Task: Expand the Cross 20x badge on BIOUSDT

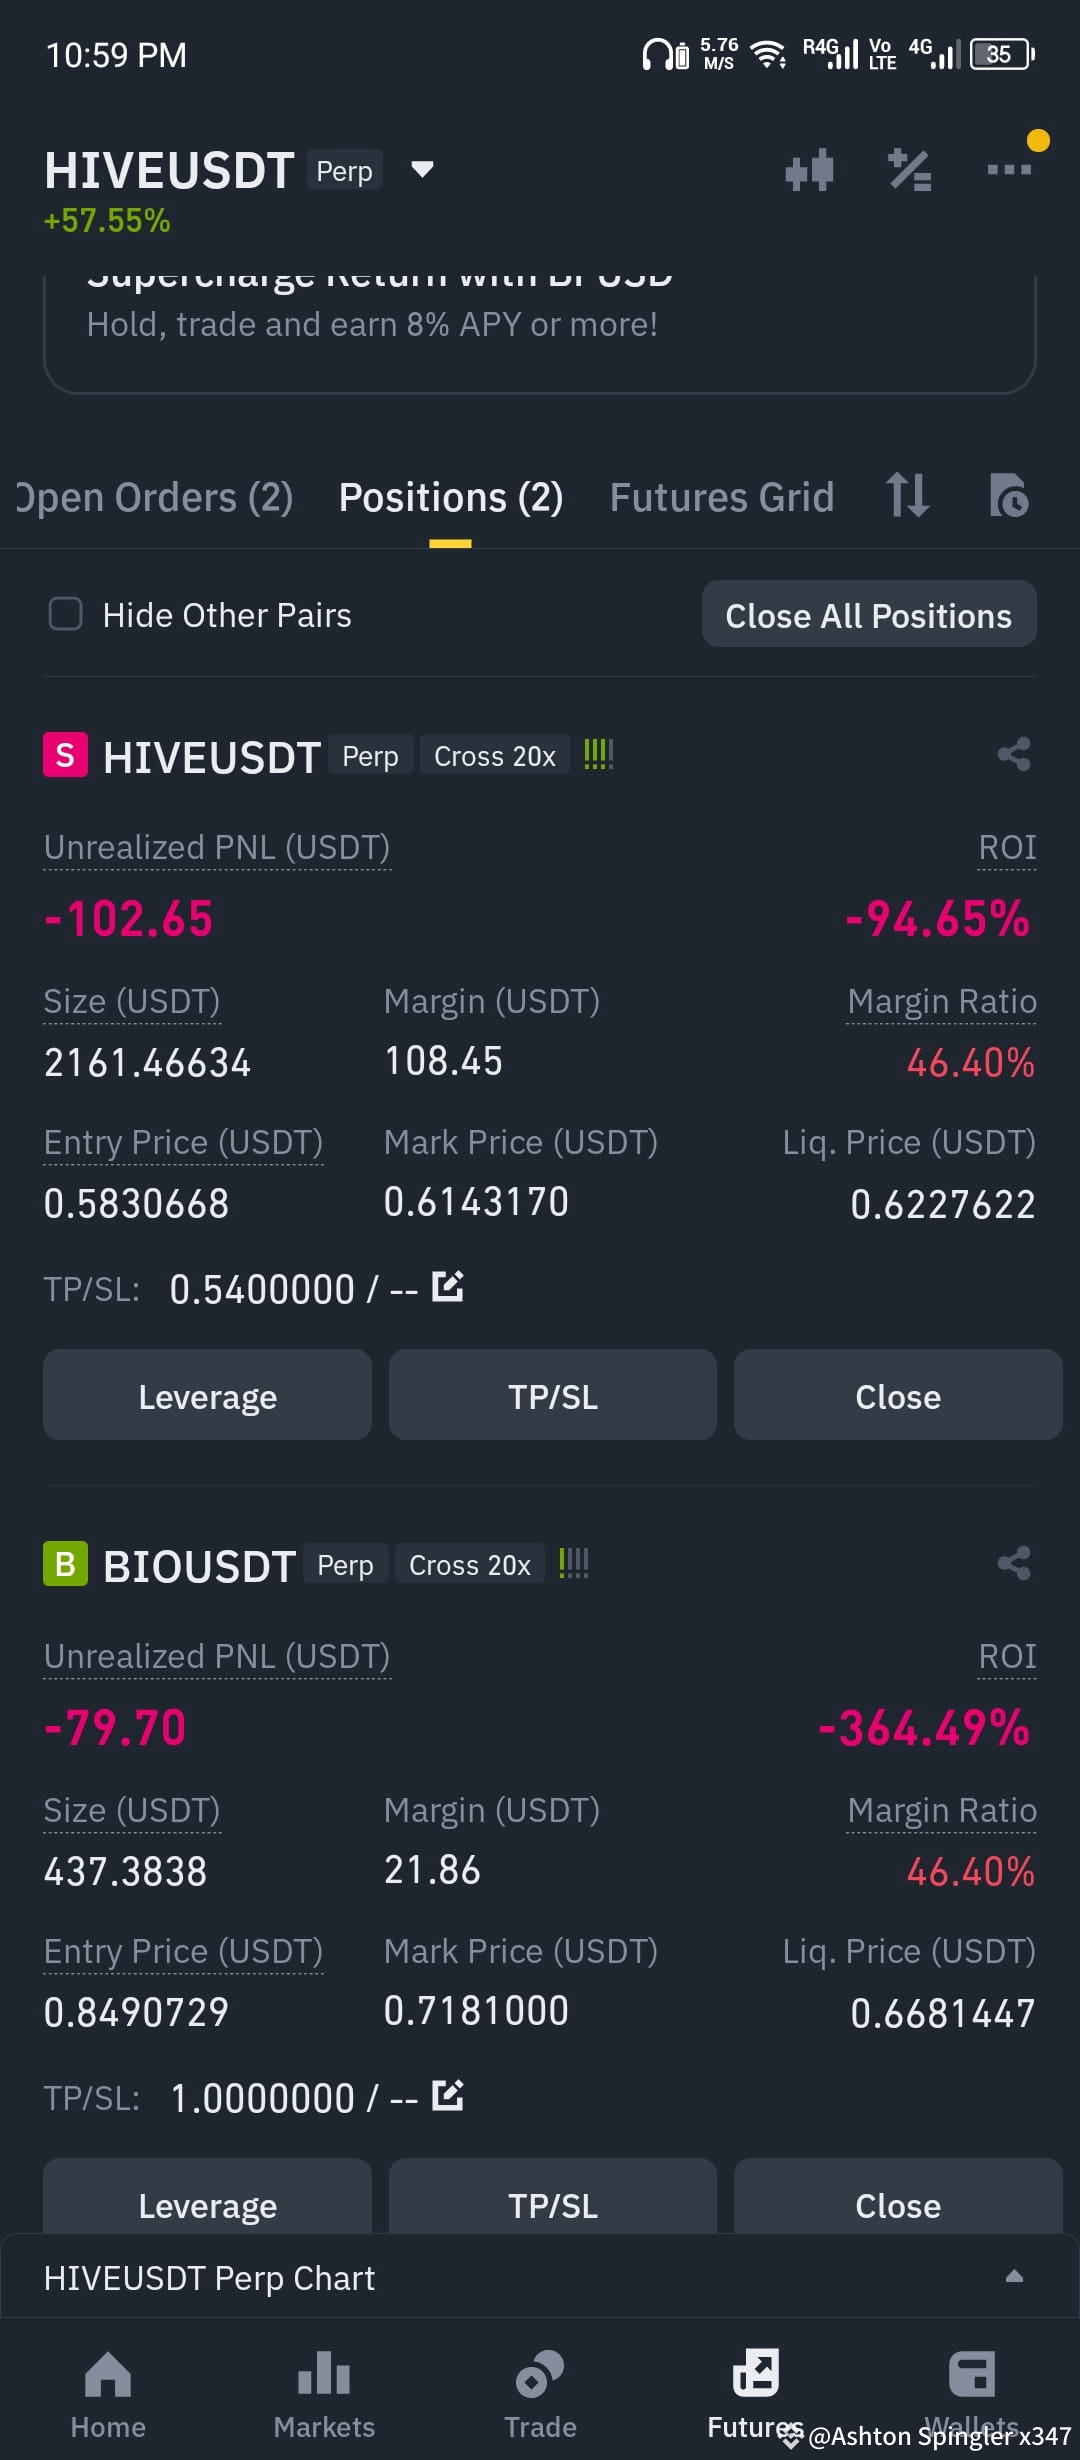Action: tap(468, 1564)
